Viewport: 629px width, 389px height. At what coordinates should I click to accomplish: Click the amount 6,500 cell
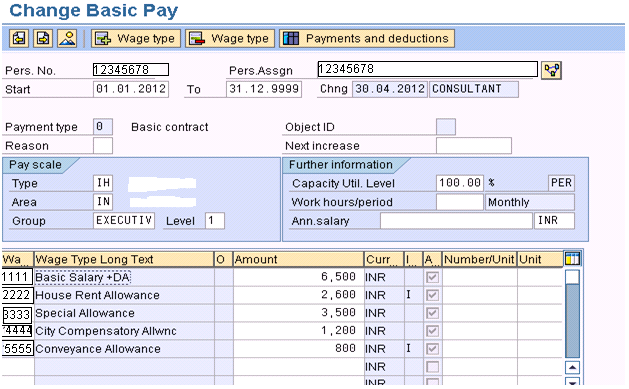click(x=298, y=277)
